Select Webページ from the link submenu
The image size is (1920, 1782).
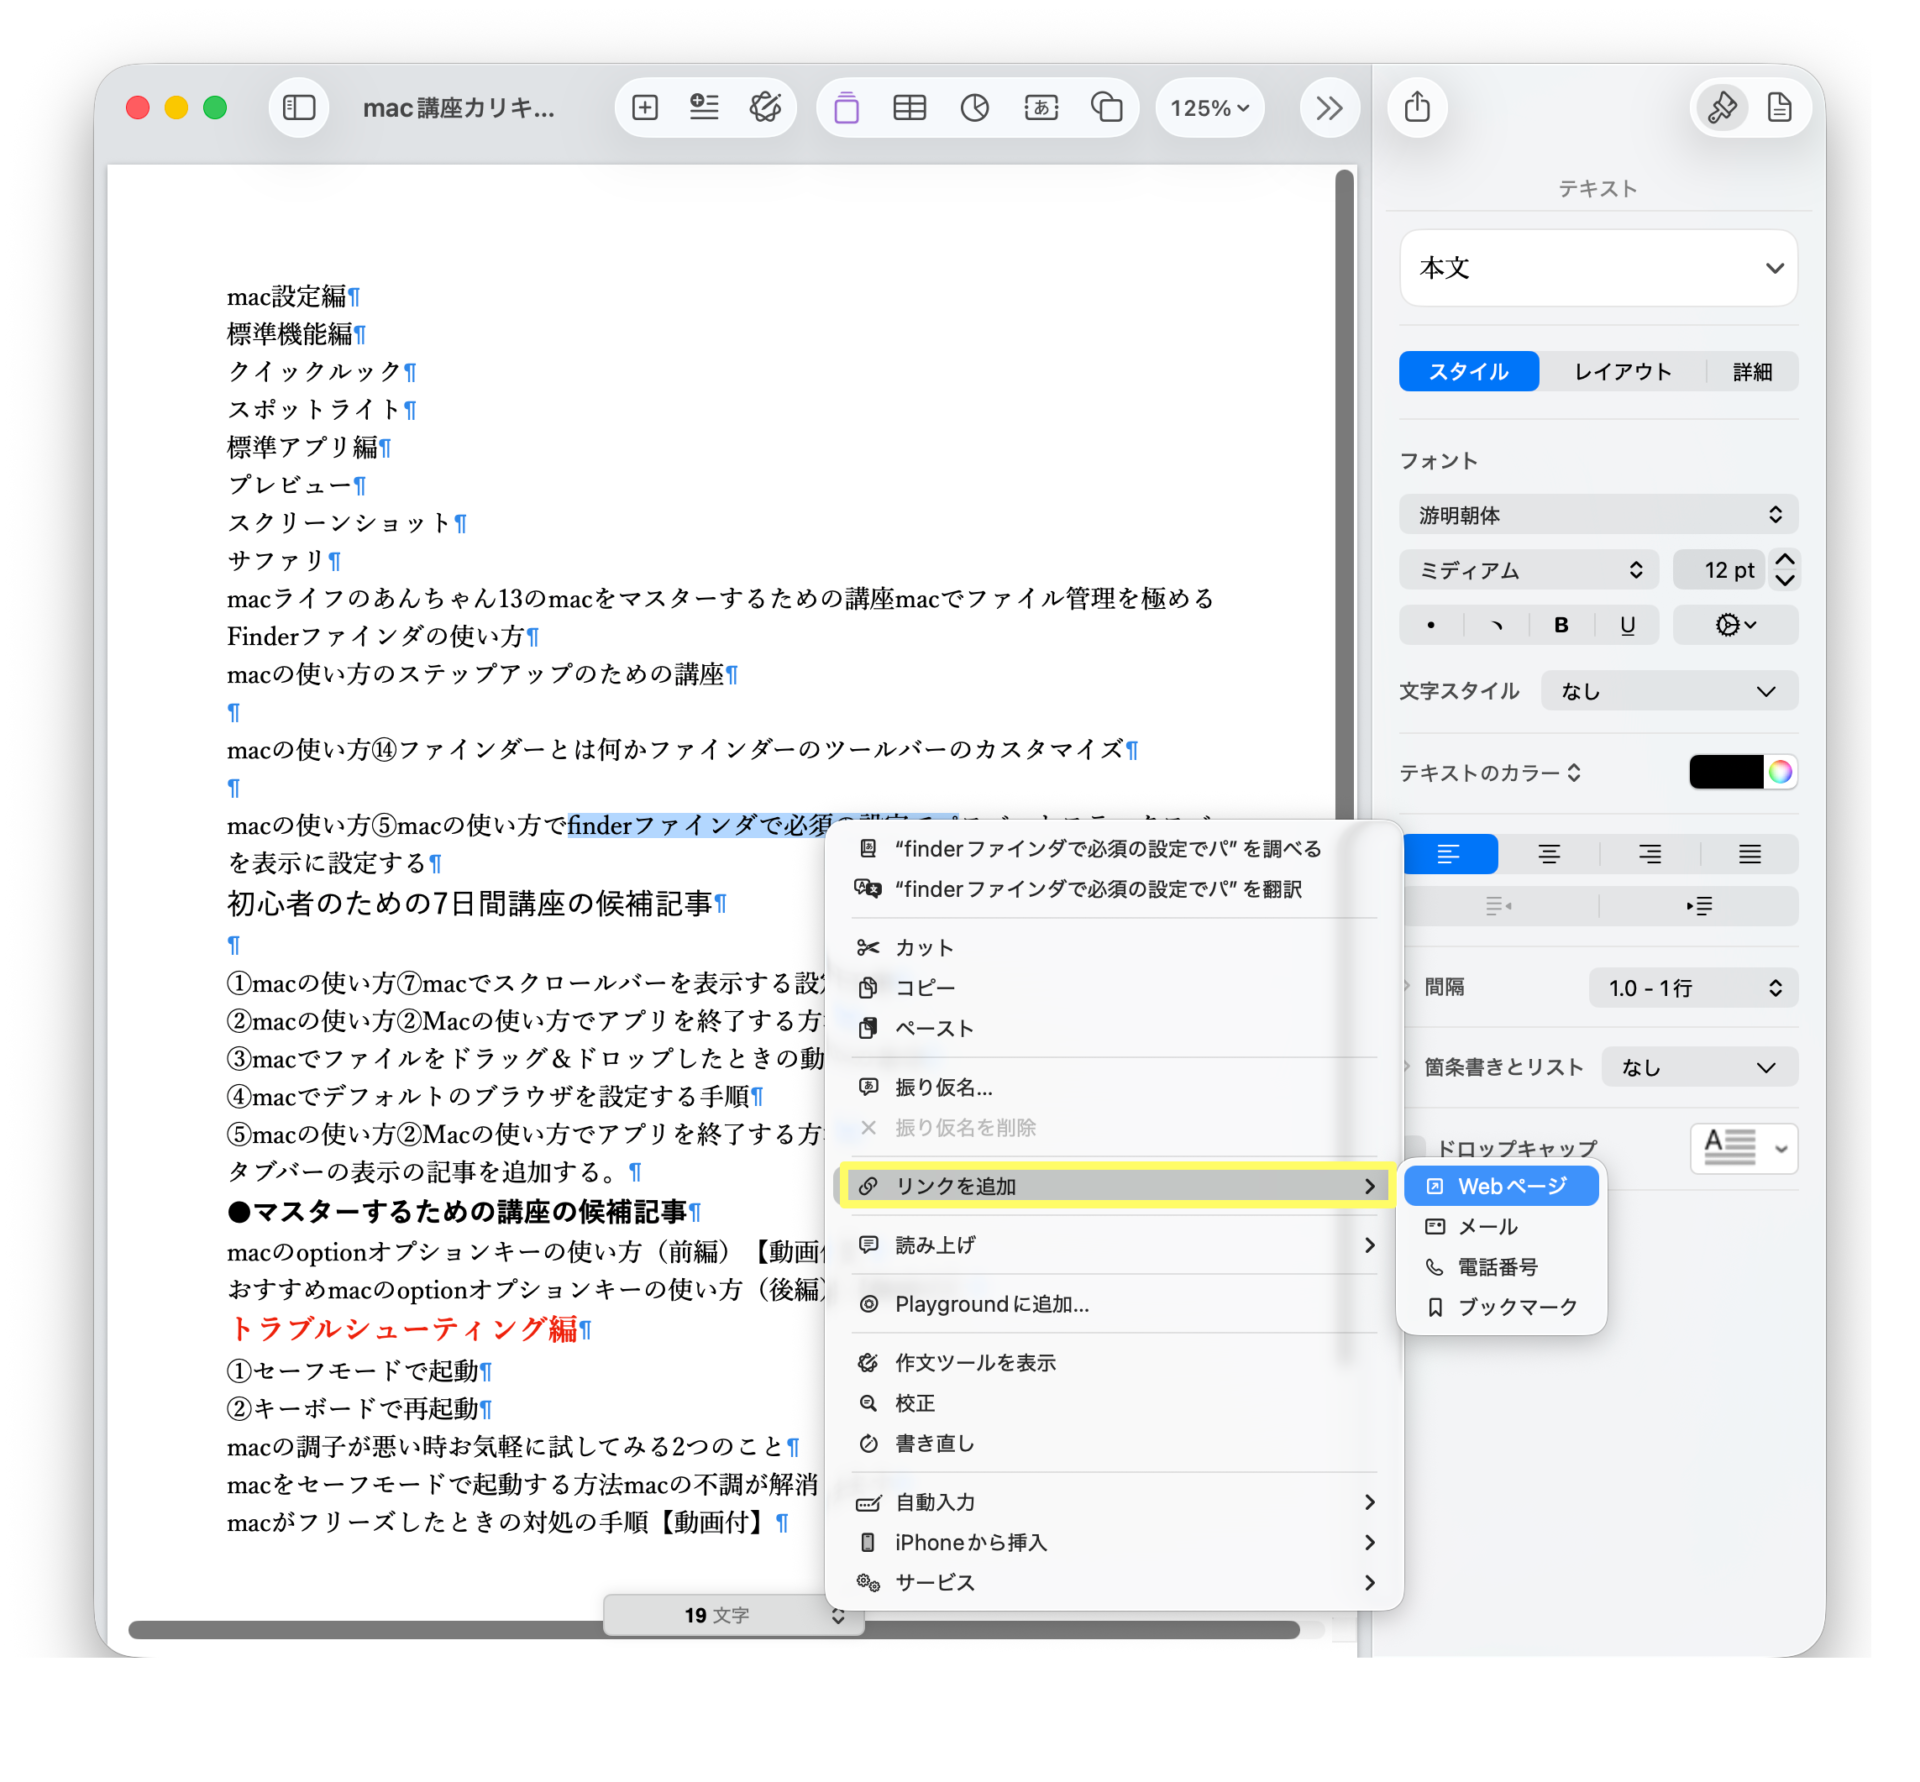(1501, 1186)
